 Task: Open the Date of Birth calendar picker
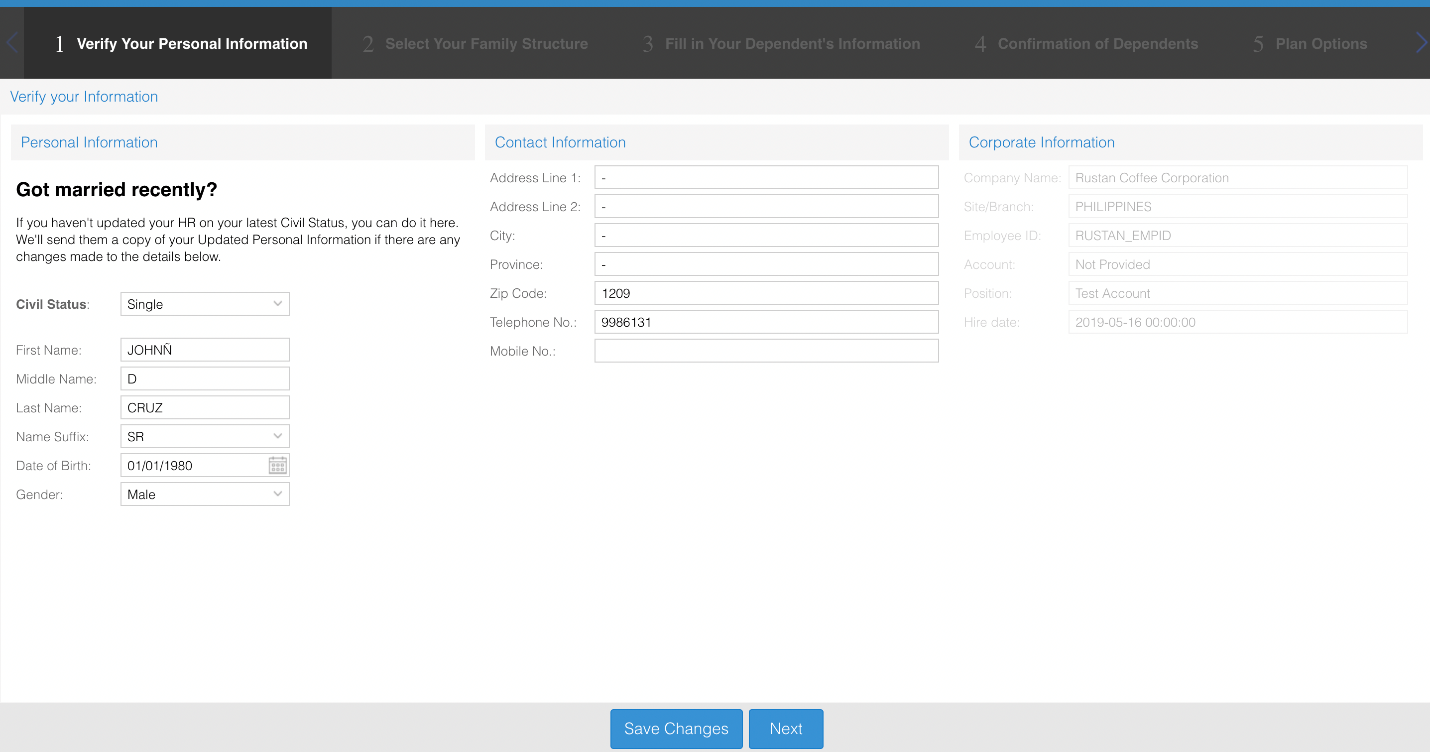(278, 465)
